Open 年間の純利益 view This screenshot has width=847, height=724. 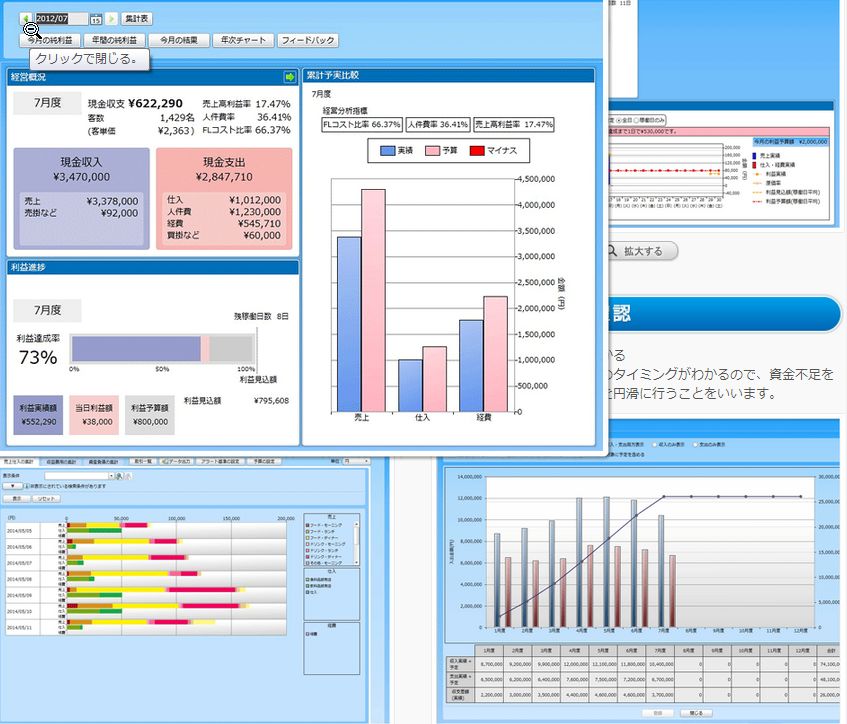(x=116, y=41)
